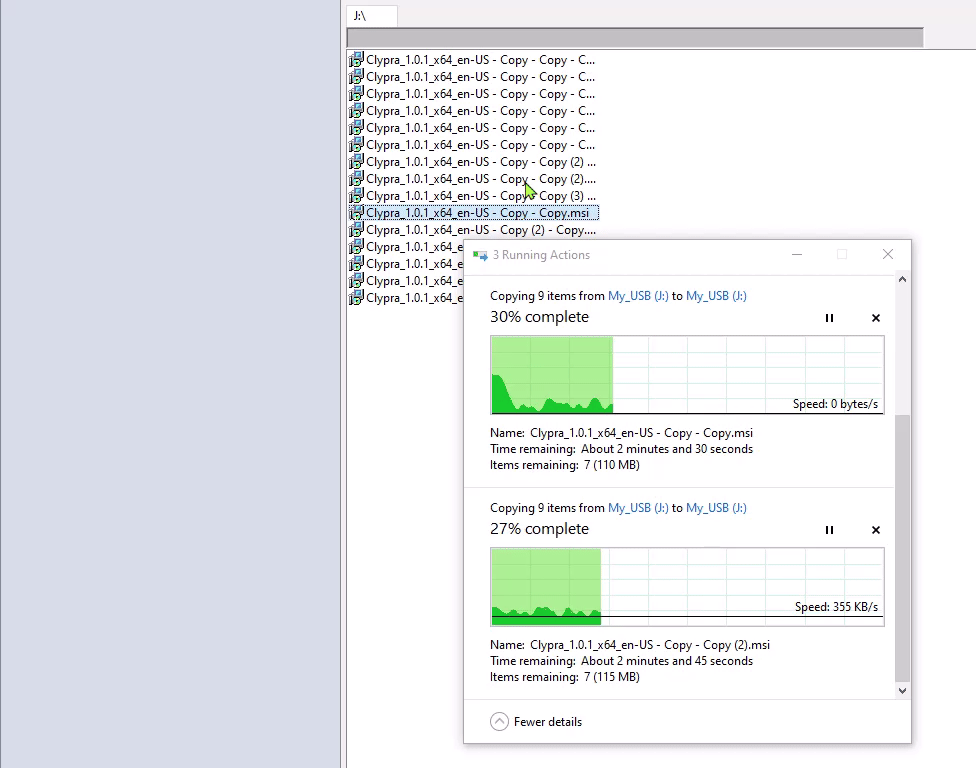Click Items remaining 7 (115 MB) text
Image resolution: width=976 pixels, height=768 pixels.
565,677
